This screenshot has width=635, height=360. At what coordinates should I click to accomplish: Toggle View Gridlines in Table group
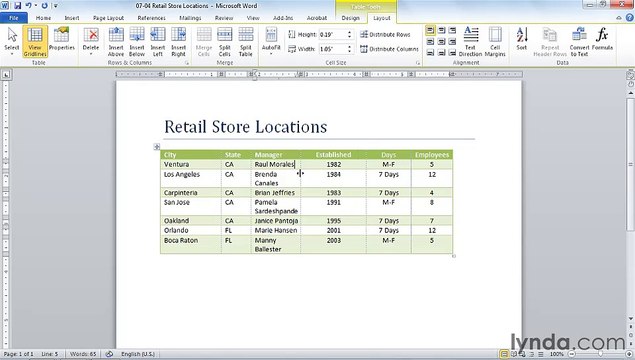(x=35, y=42)
